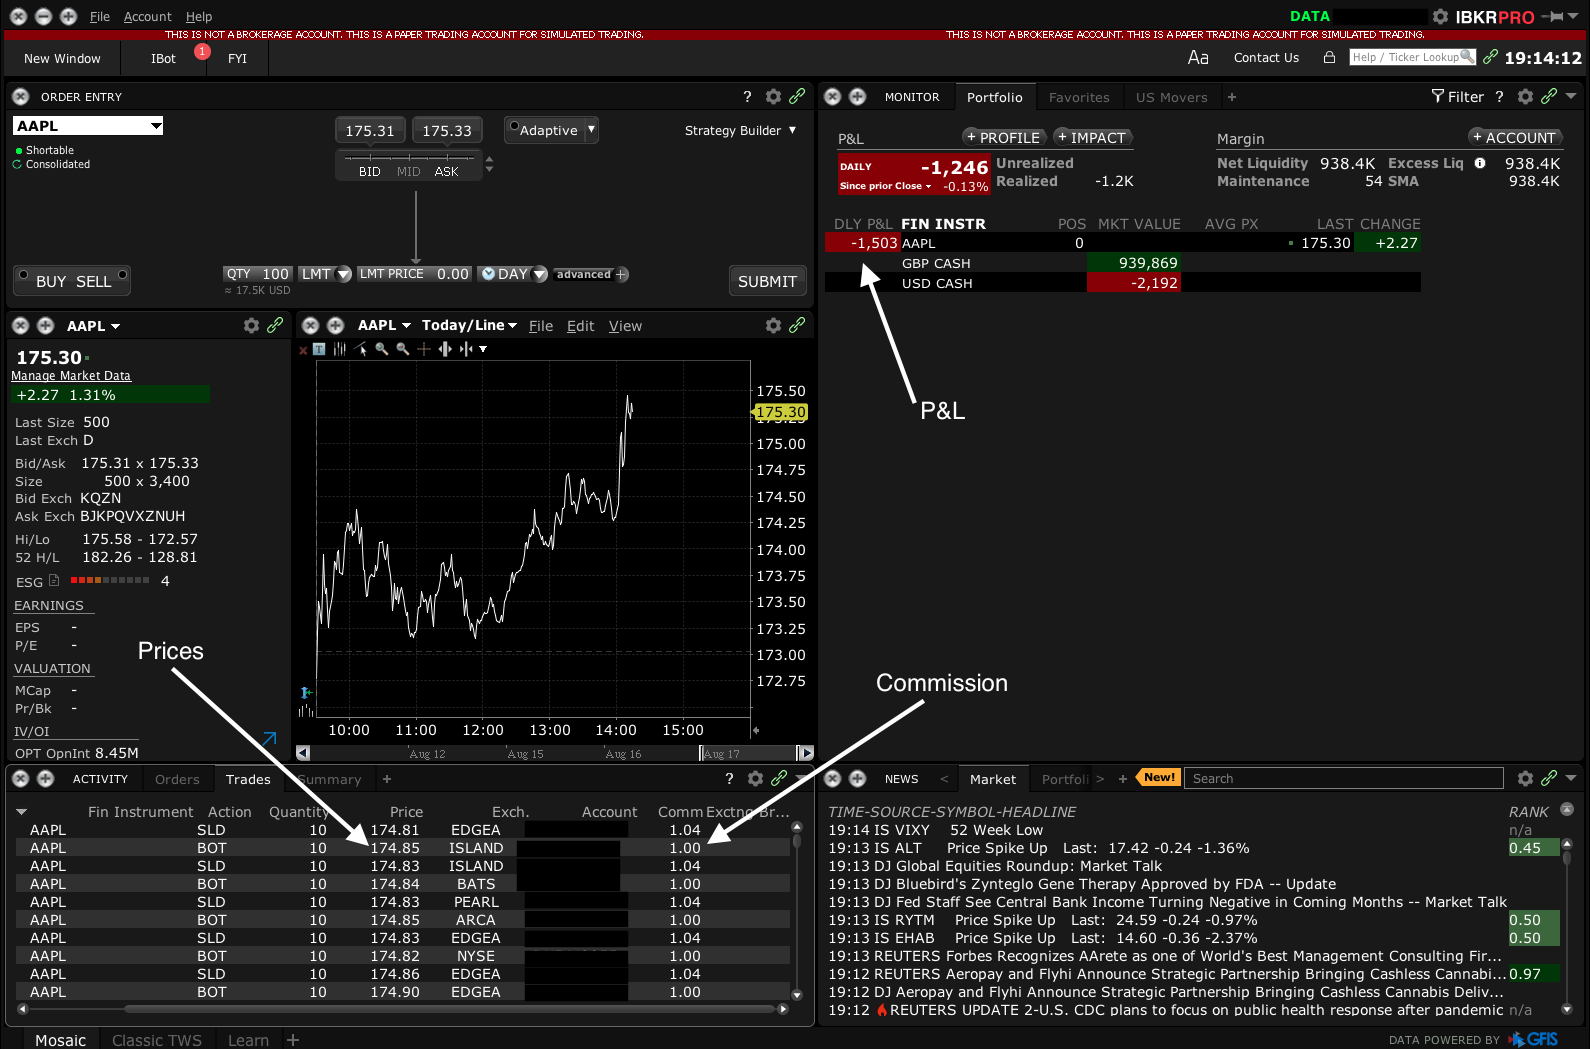This screenshot has width=1590, height=1049.
Task: Click the zoom in magnifier on chart toolbar
Action: [x=381, y=349]
